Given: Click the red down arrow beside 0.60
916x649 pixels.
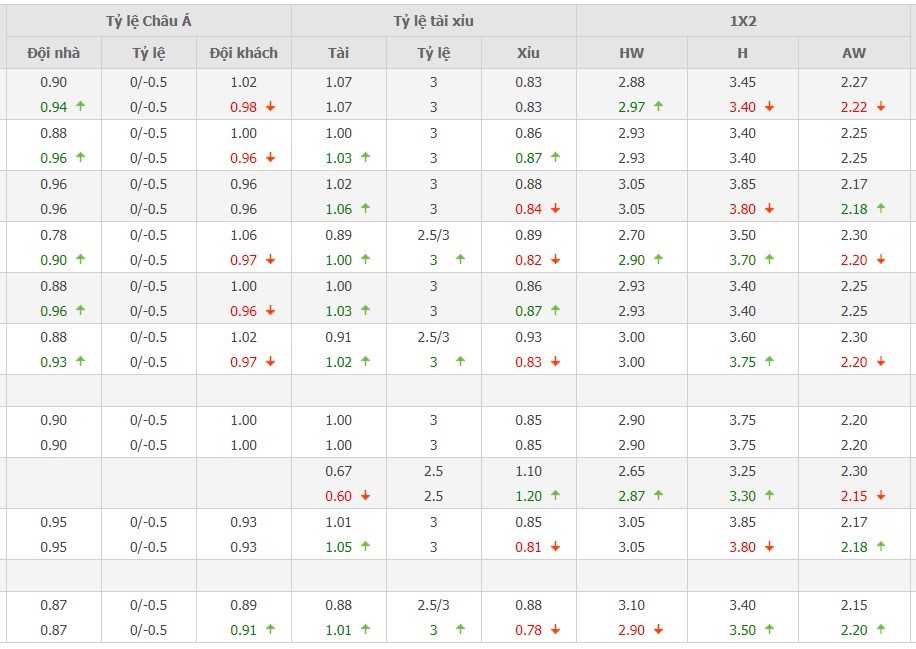Looking at the screenshot, I should [365, 496].
